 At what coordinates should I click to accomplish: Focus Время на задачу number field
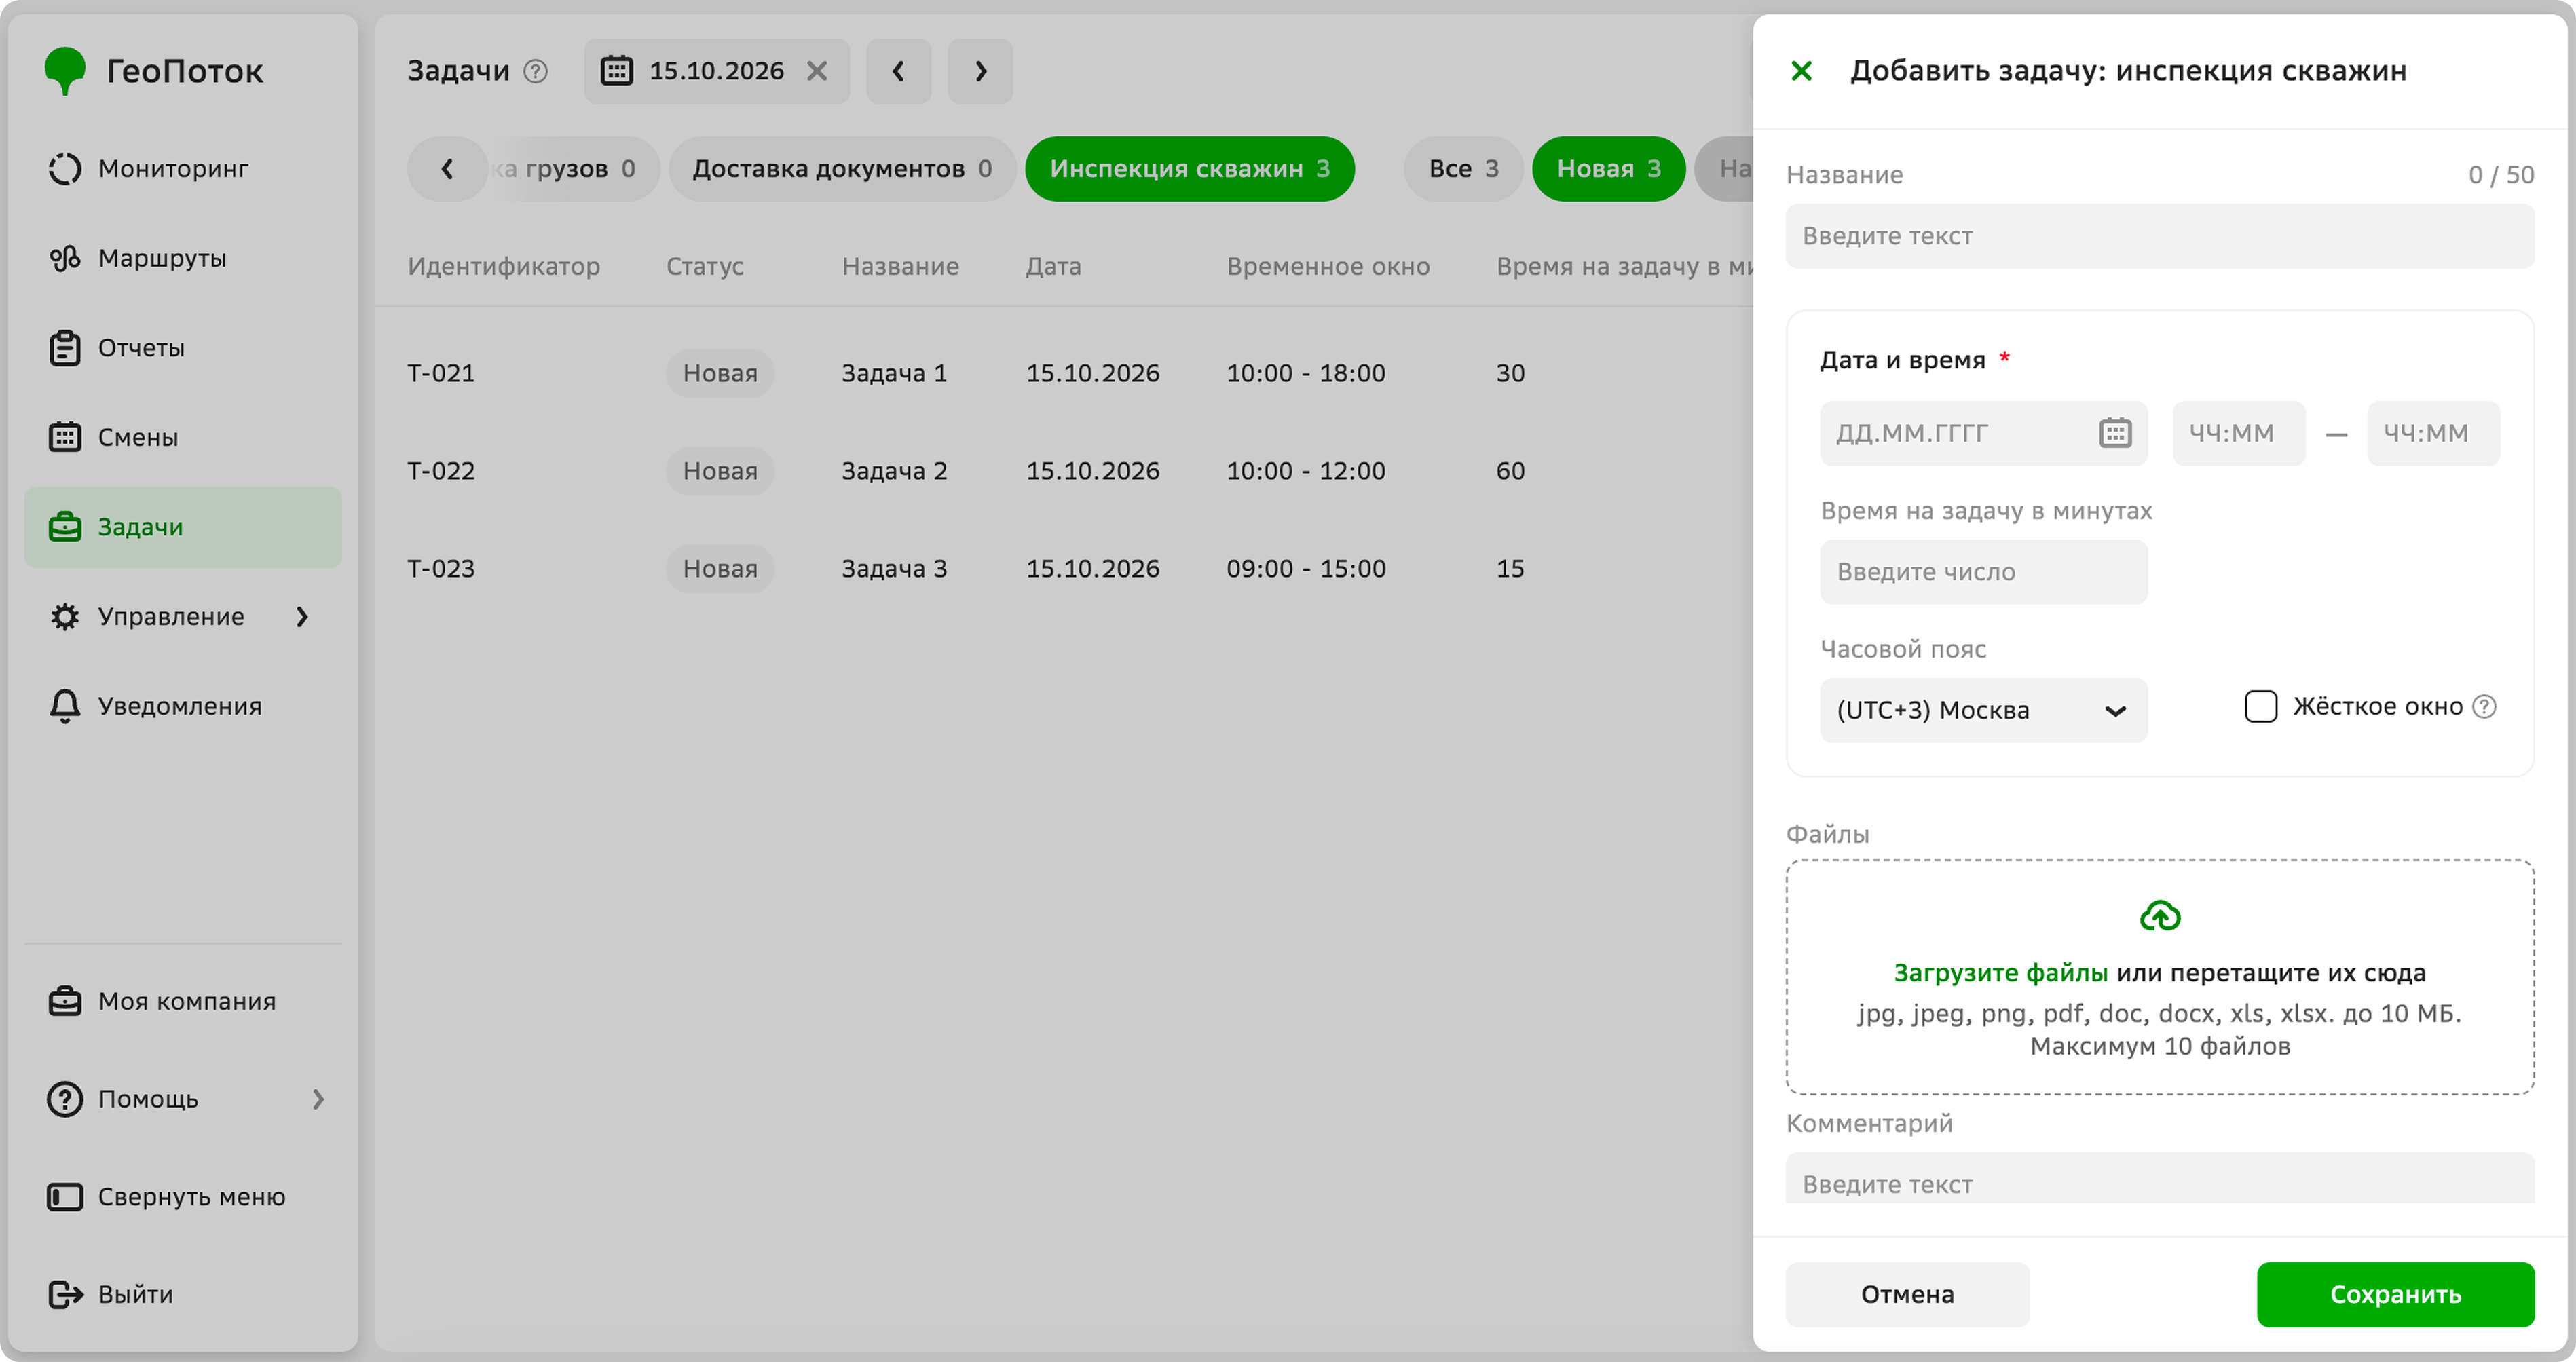tap(1983, 572)
